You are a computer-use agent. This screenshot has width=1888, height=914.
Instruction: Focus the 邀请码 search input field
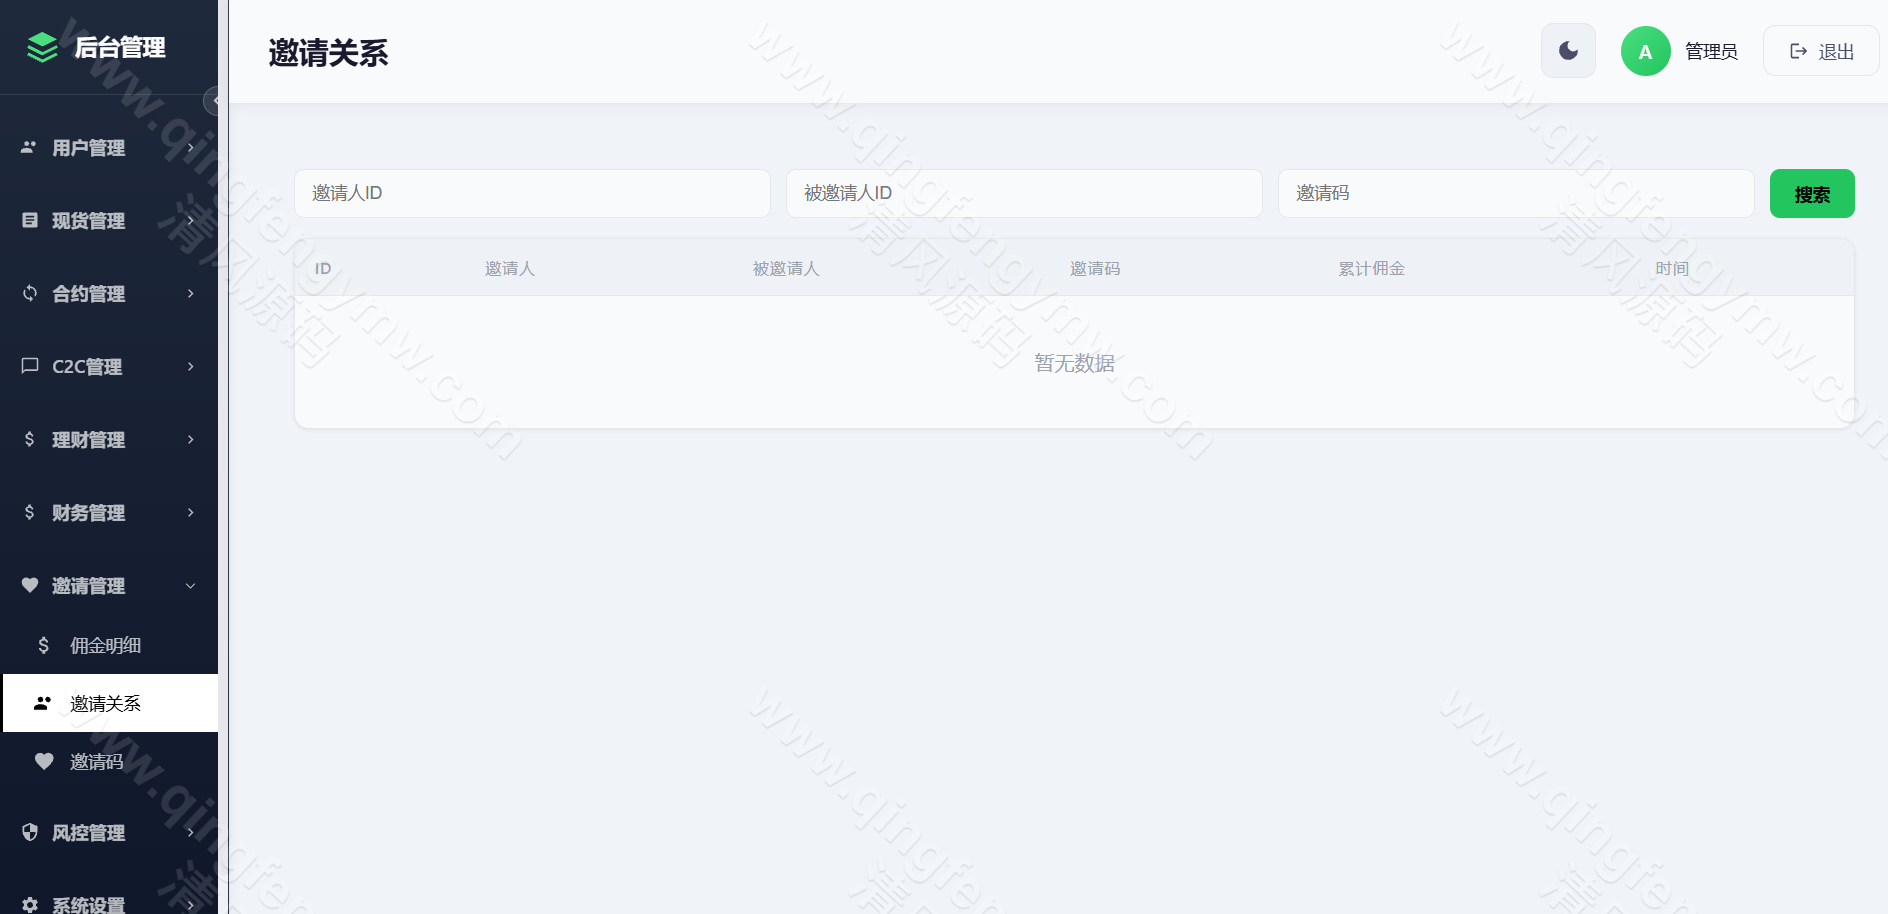click(1516, 193)
